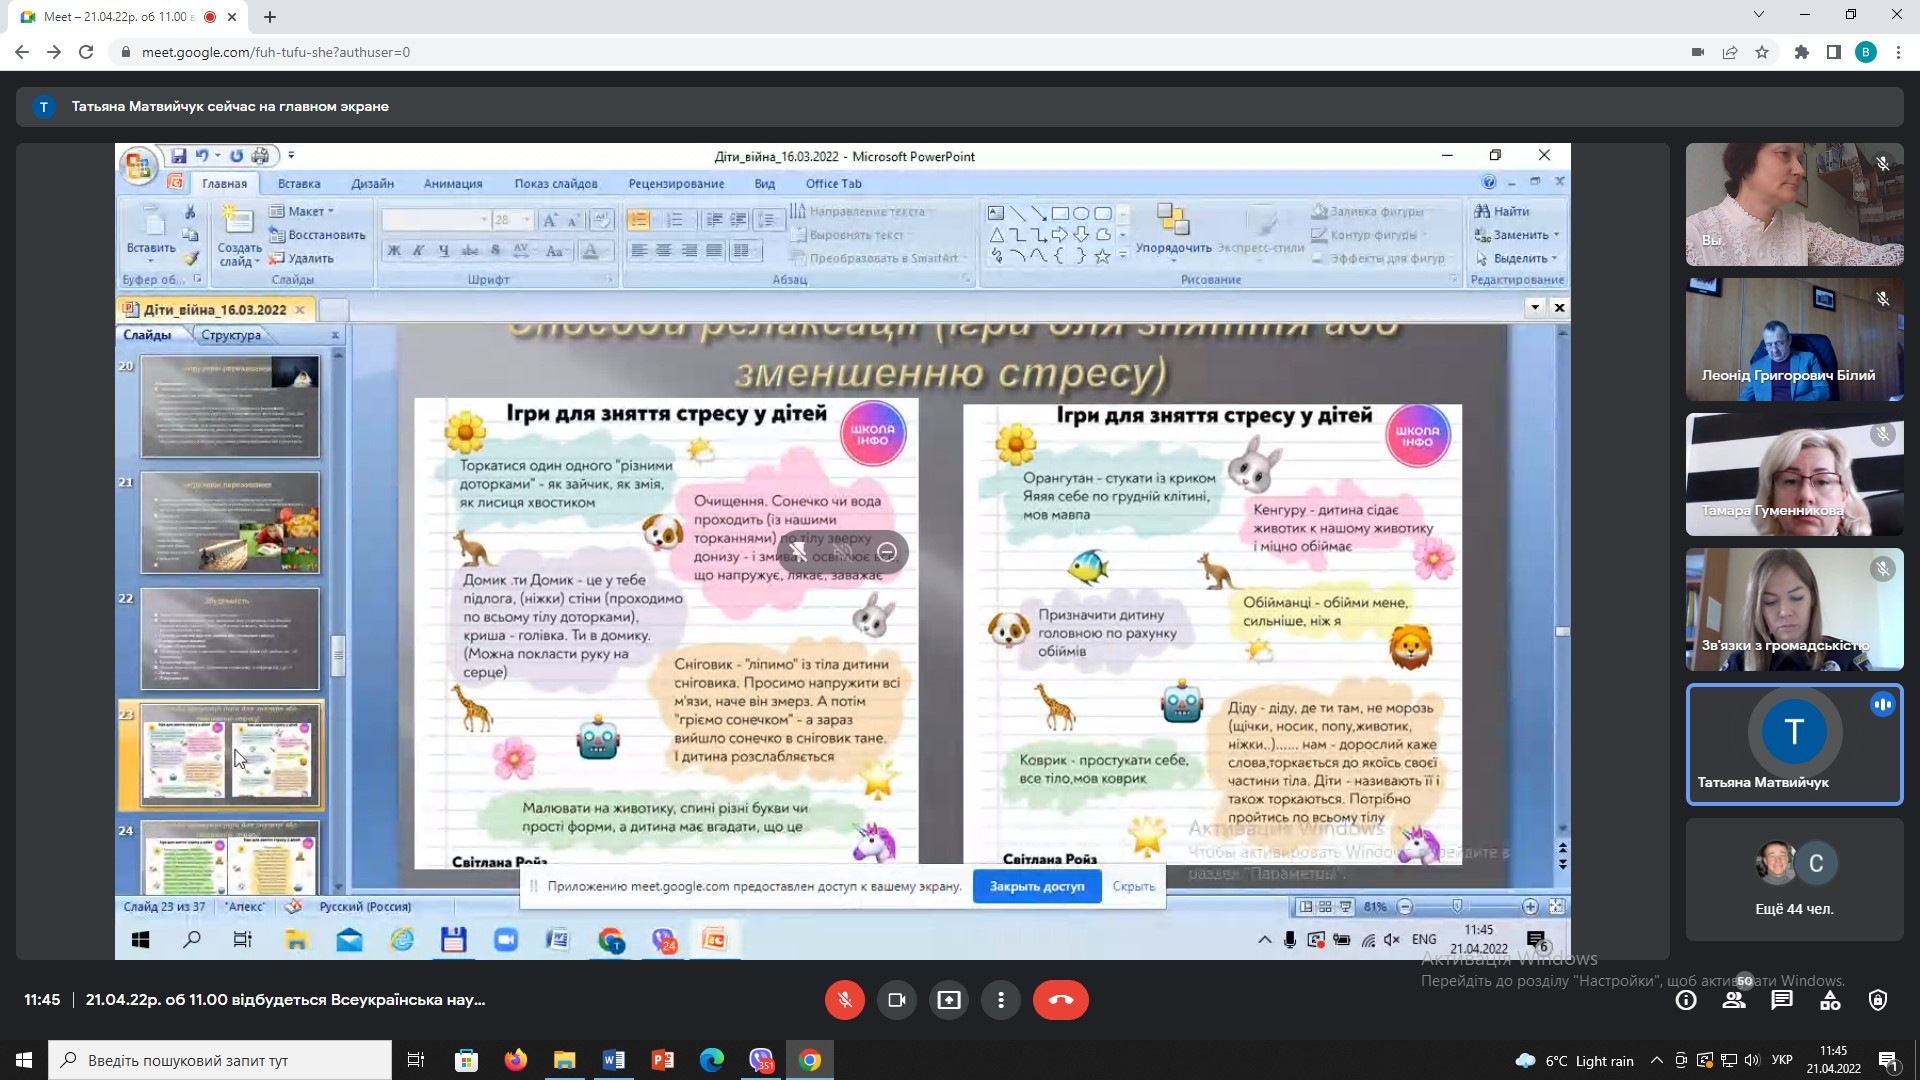Open Windows Task View on taskbar

[416, 1060]
